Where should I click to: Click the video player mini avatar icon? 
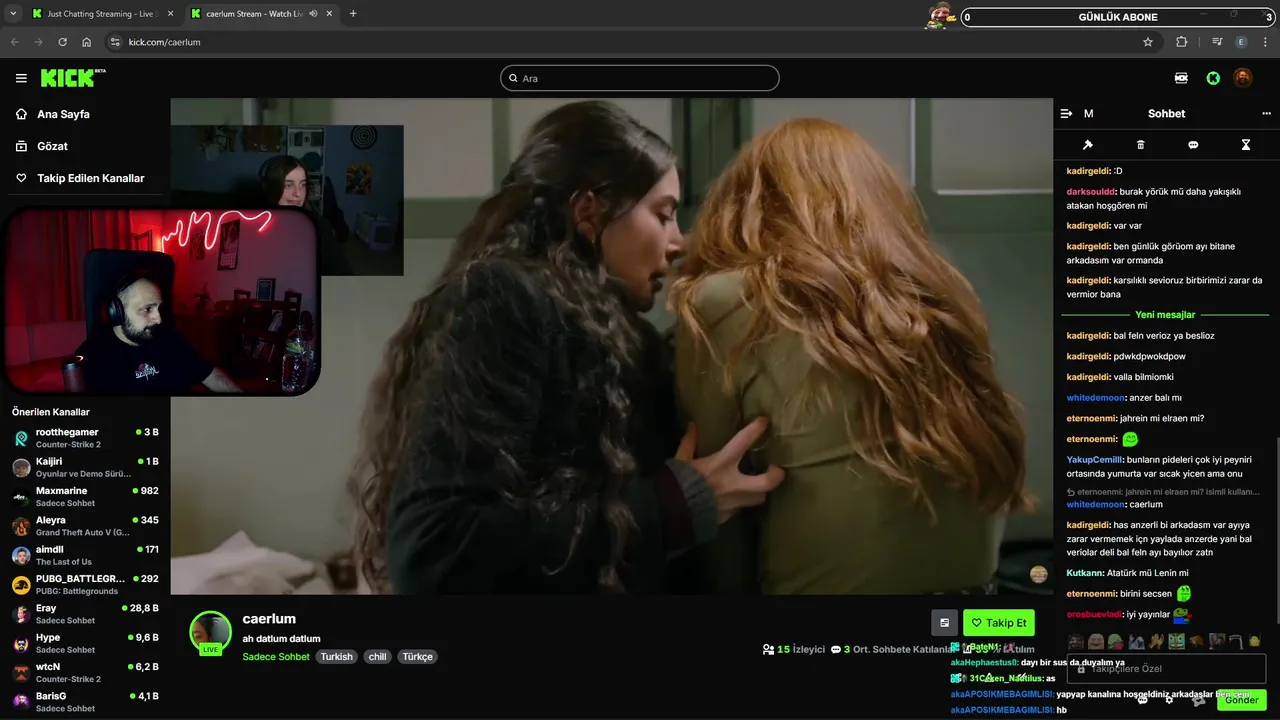click(x=1039, y=574)
